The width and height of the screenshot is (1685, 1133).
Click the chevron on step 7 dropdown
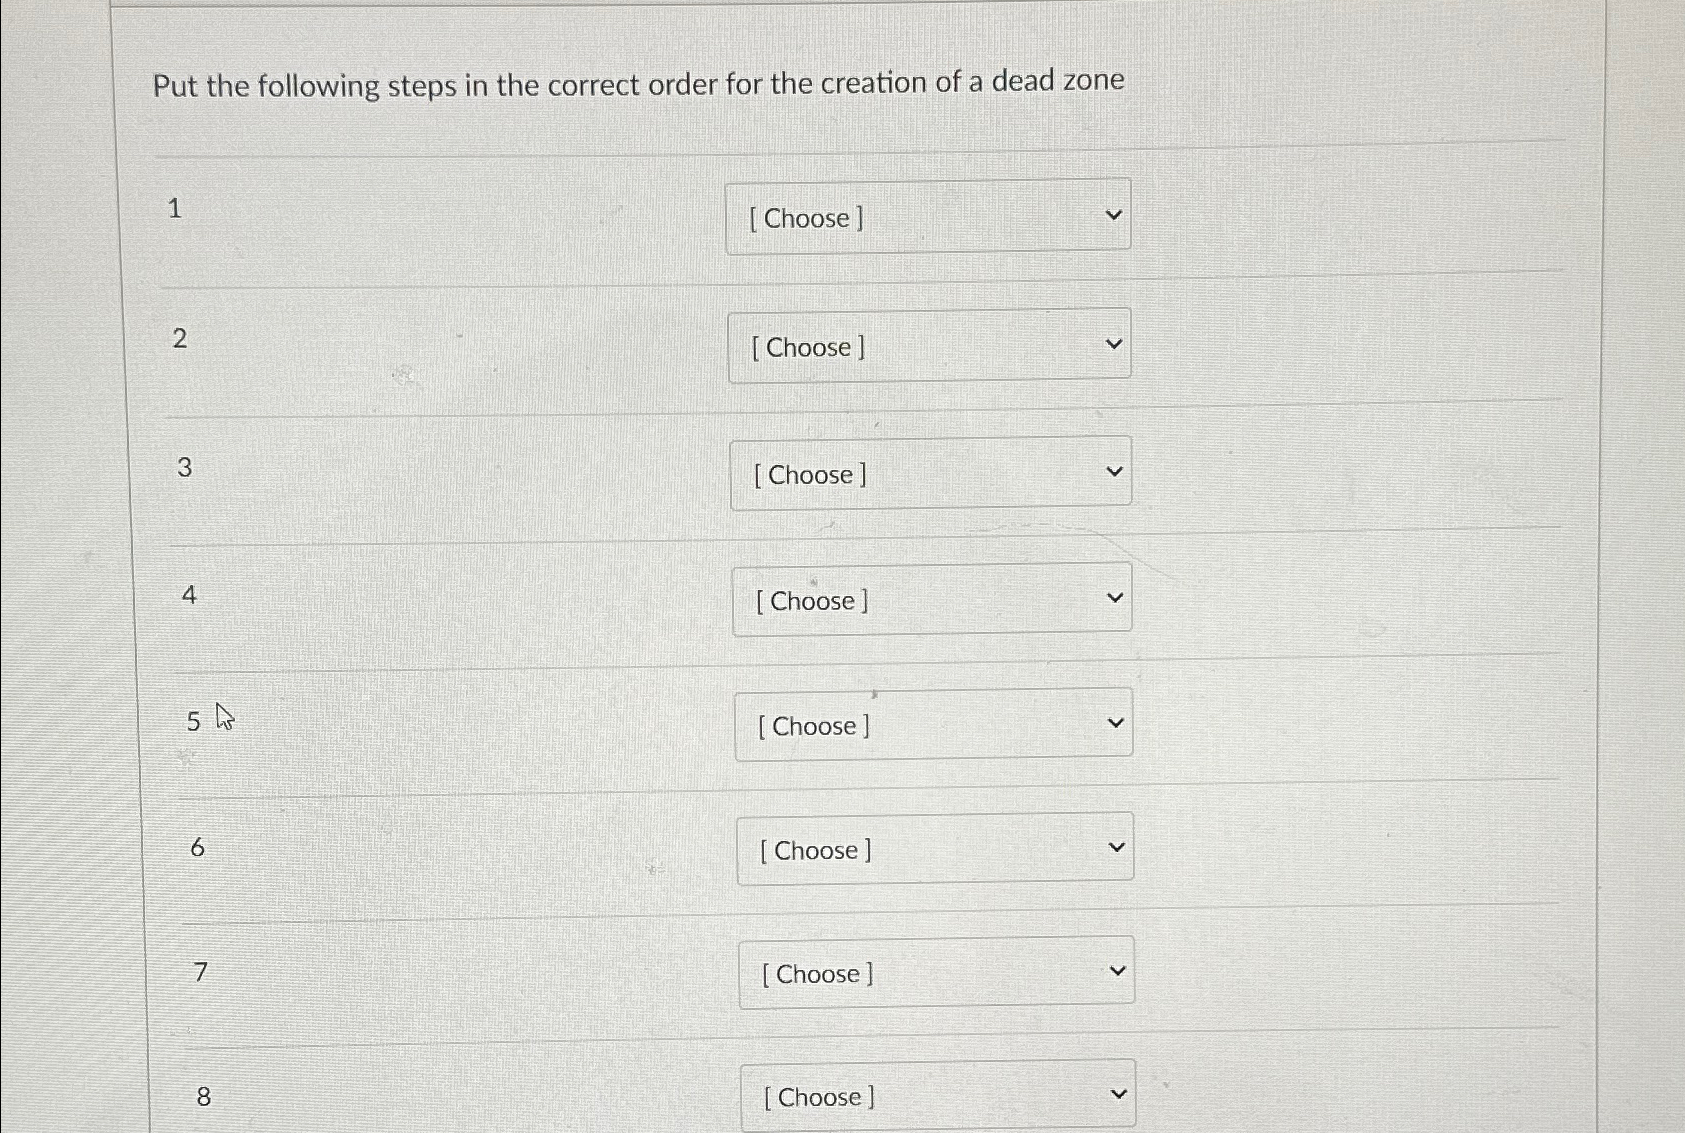[x=1120, y=969]
